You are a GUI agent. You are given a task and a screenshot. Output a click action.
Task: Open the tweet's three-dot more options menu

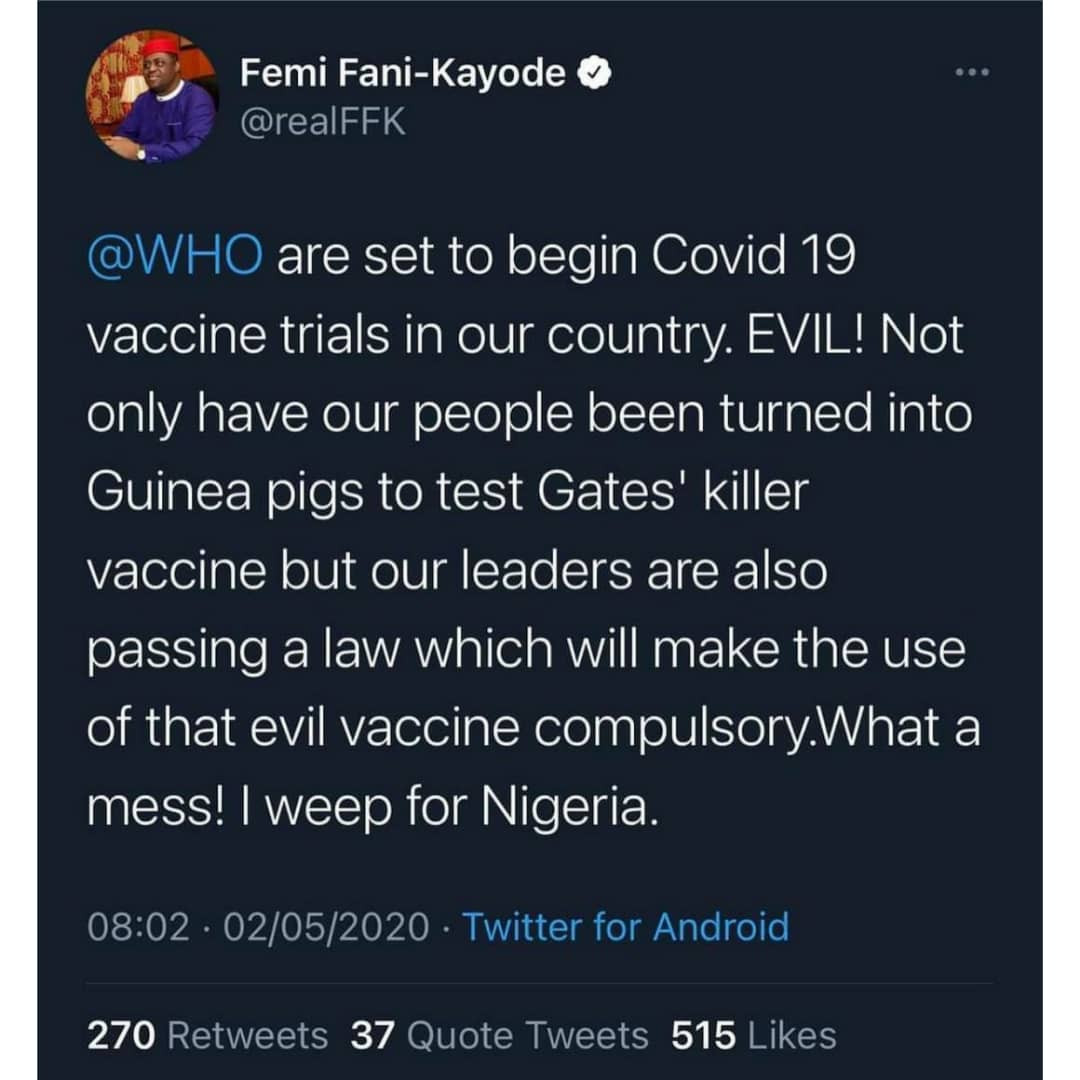[970, 75]
